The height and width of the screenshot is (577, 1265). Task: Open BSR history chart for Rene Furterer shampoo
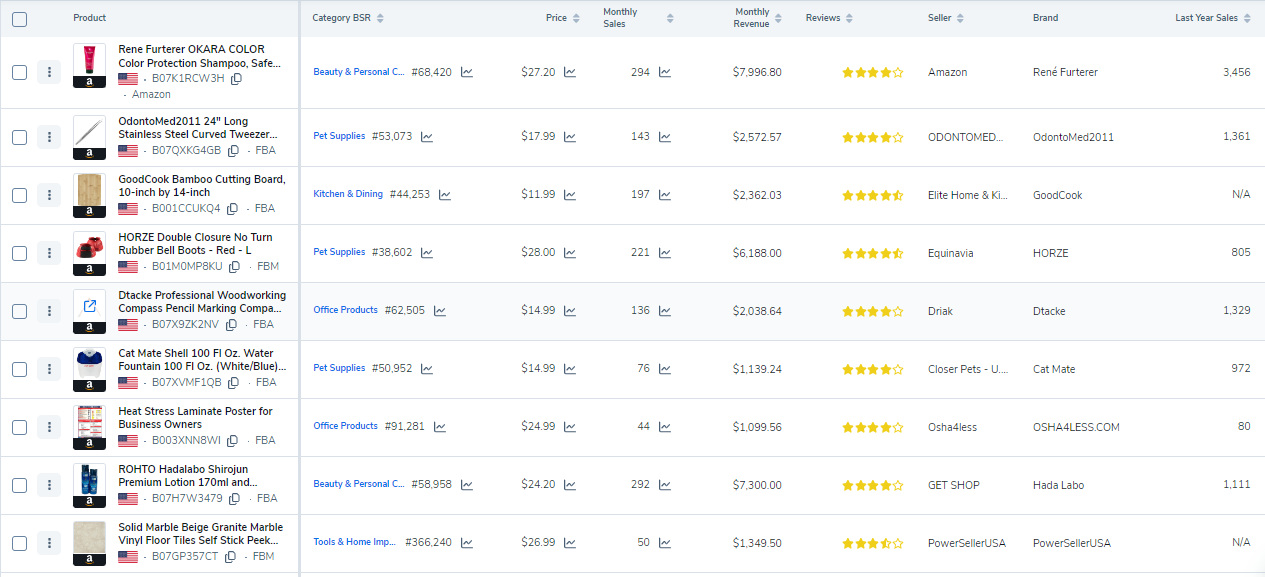[x=467, y=72]
